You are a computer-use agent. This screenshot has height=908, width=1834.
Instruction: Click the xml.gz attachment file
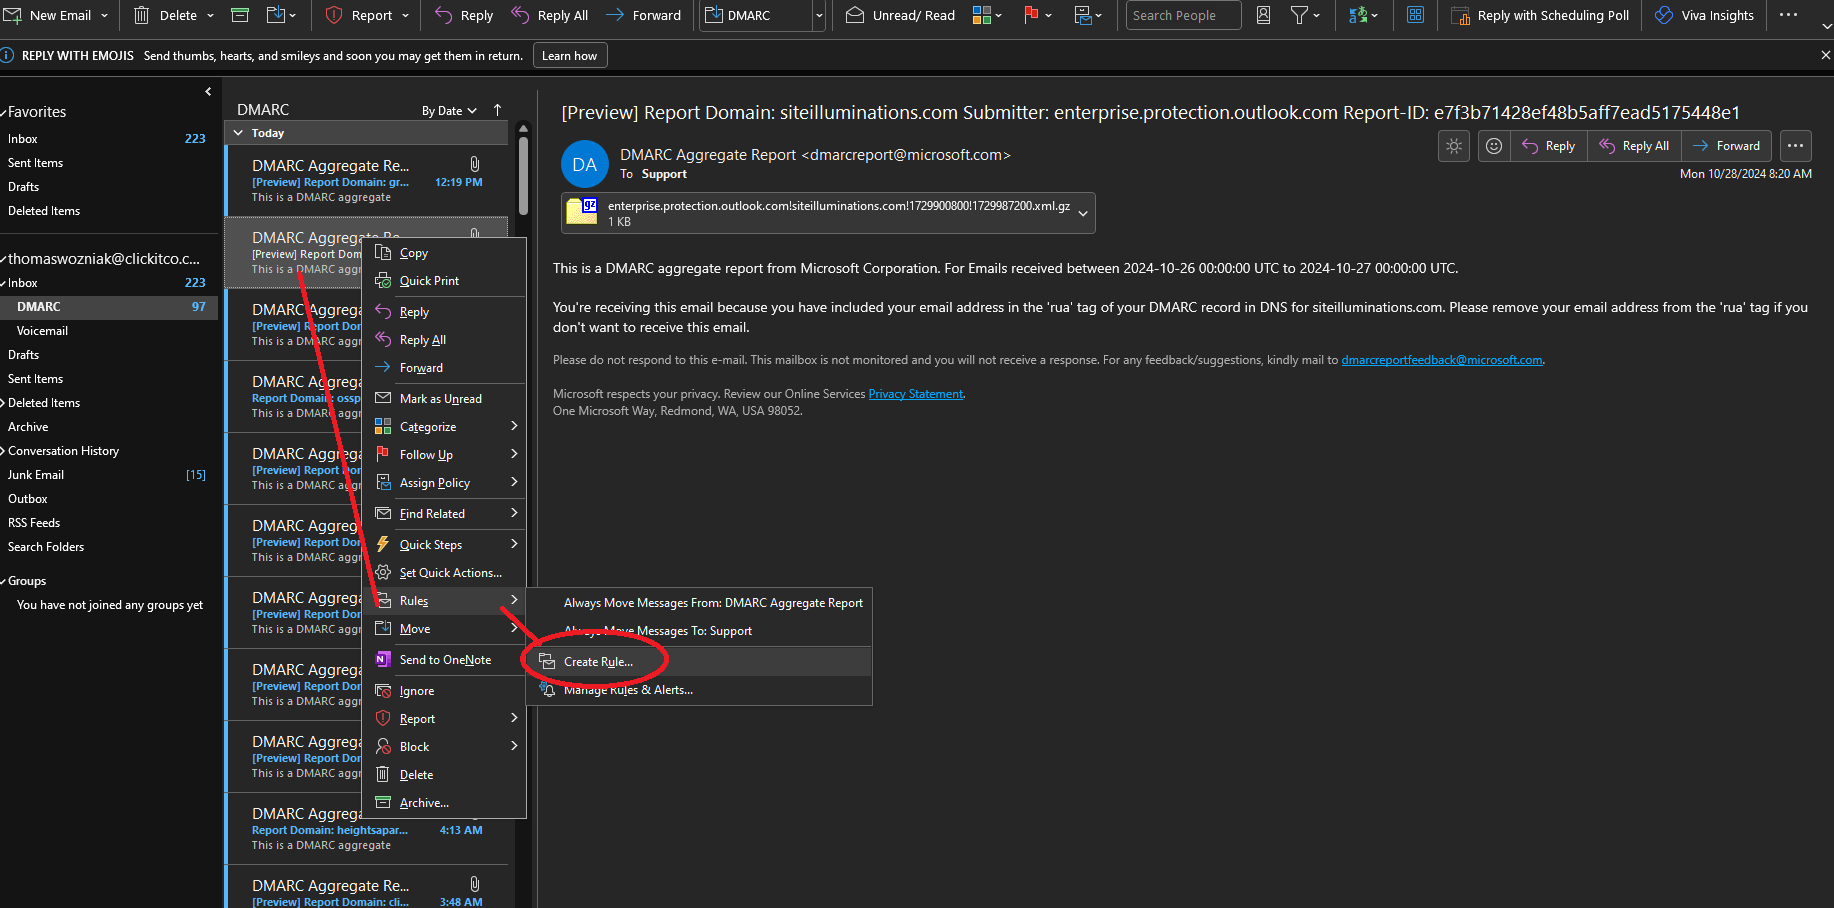(819, 213)
